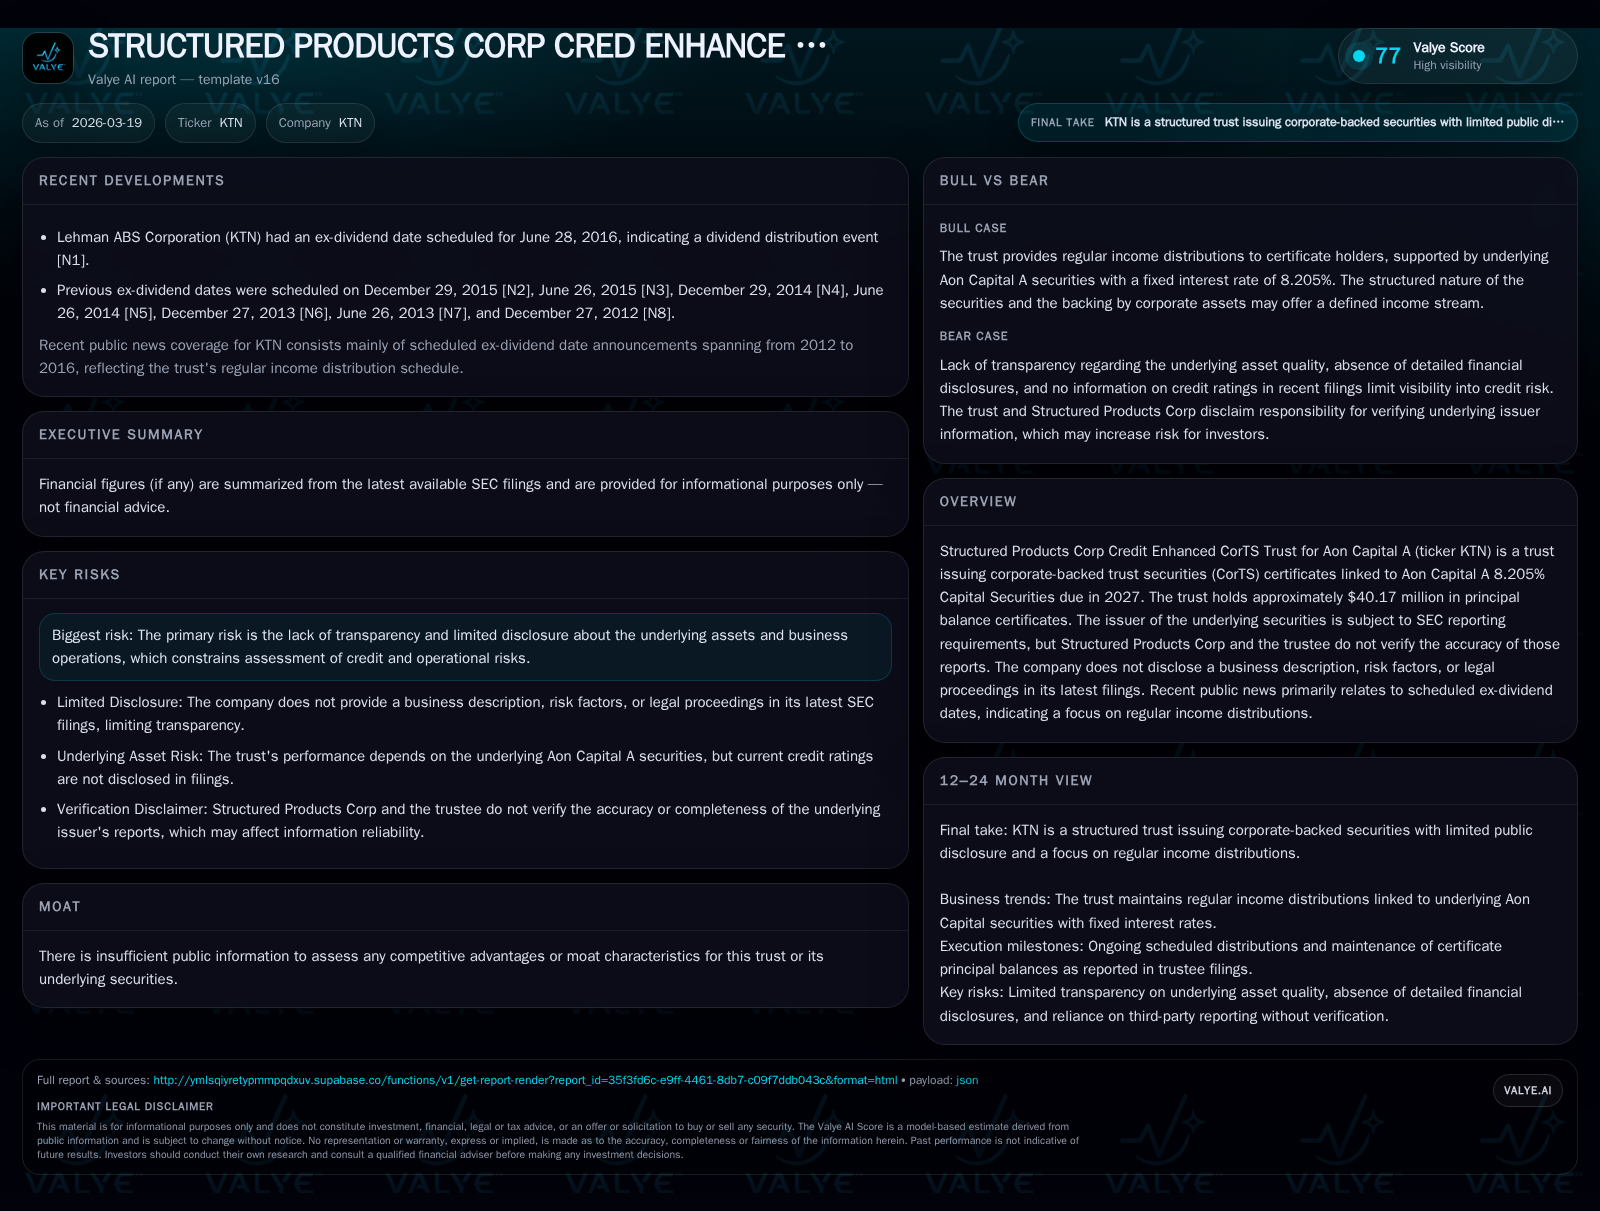Click the 'Biggest risk' highlighted callout

coord(465,647)
